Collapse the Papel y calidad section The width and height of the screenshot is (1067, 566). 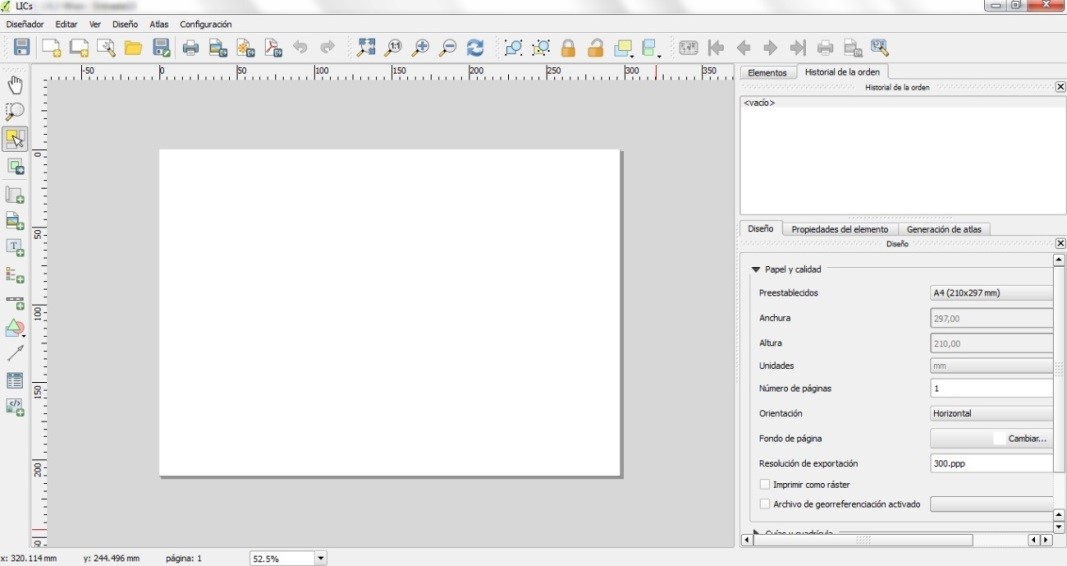[x=756, y=269]
